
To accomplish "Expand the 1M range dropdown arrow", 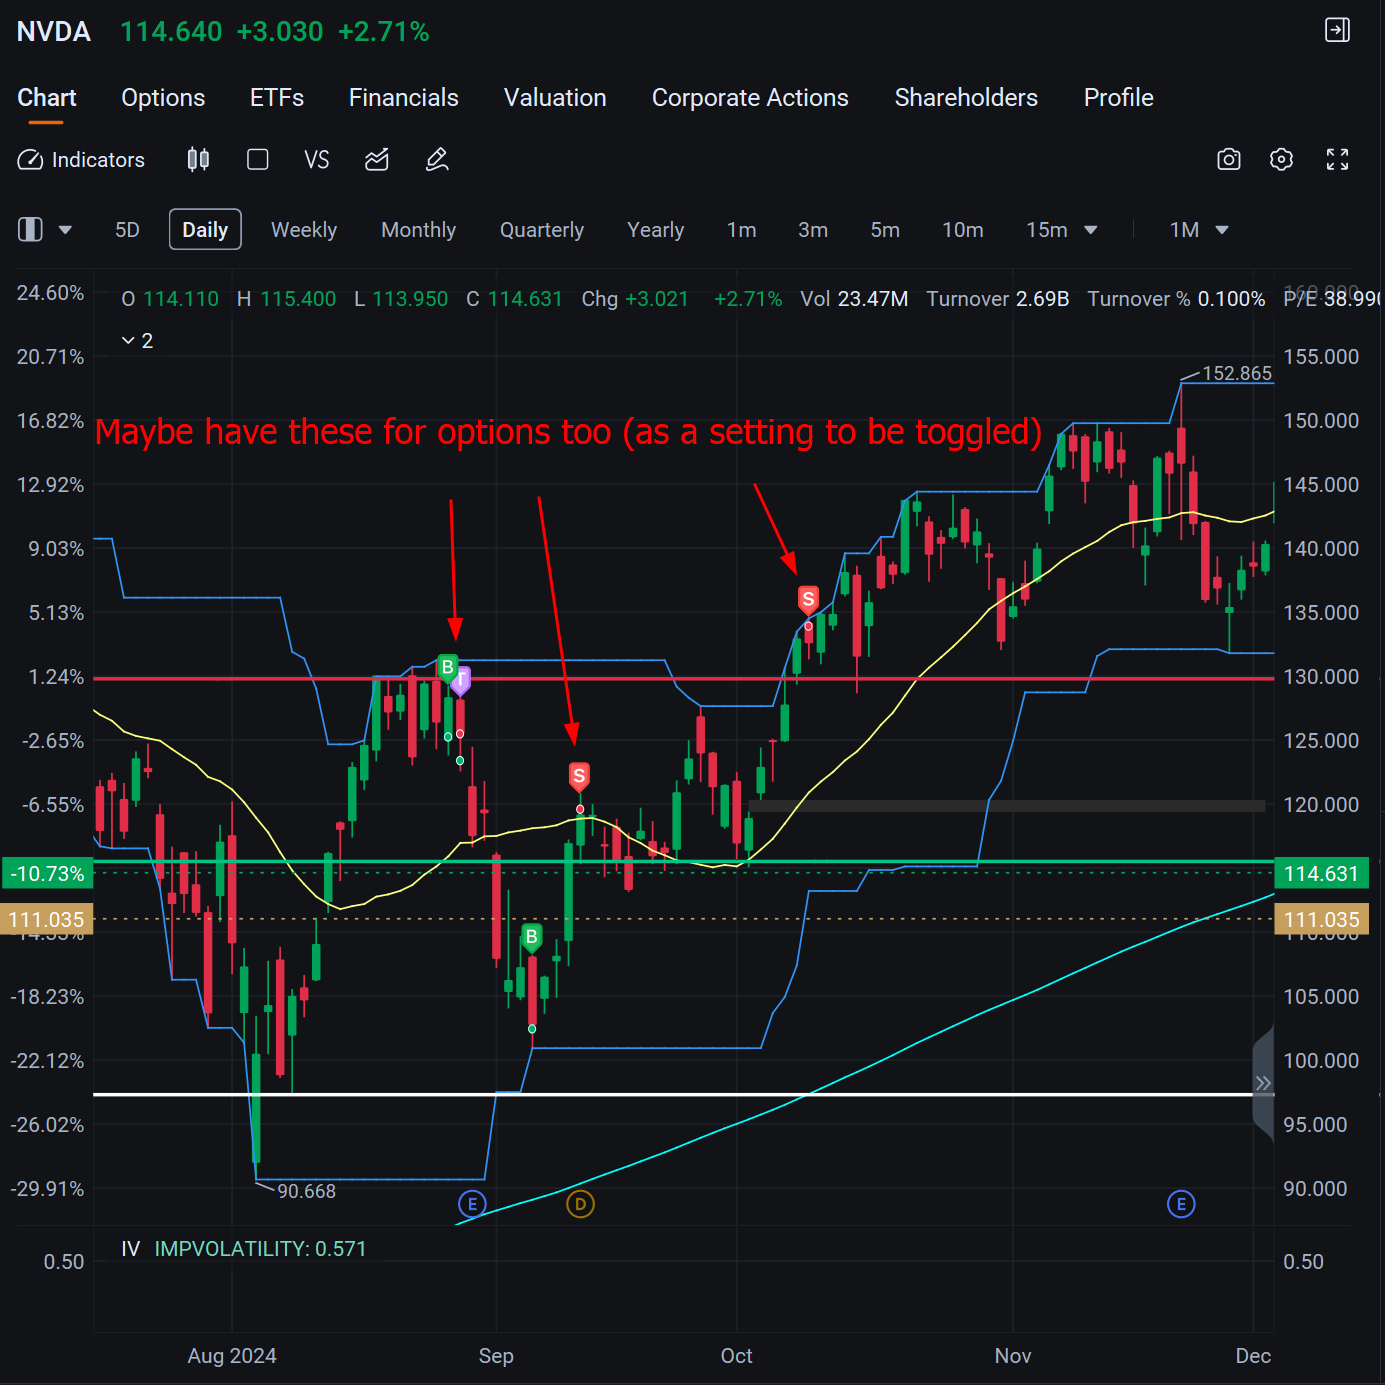I will (x=1222, y=230).
